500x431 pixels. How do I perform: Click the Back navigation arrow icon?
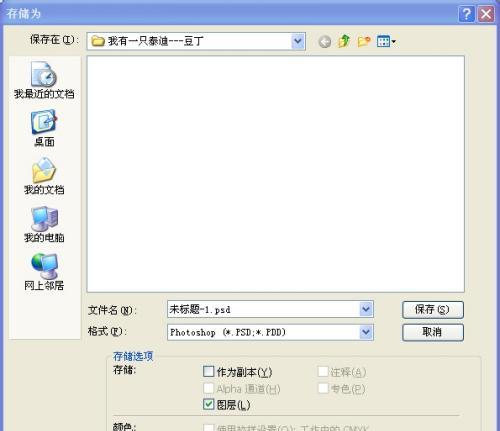pyautogui.click(x=324, y=42)
